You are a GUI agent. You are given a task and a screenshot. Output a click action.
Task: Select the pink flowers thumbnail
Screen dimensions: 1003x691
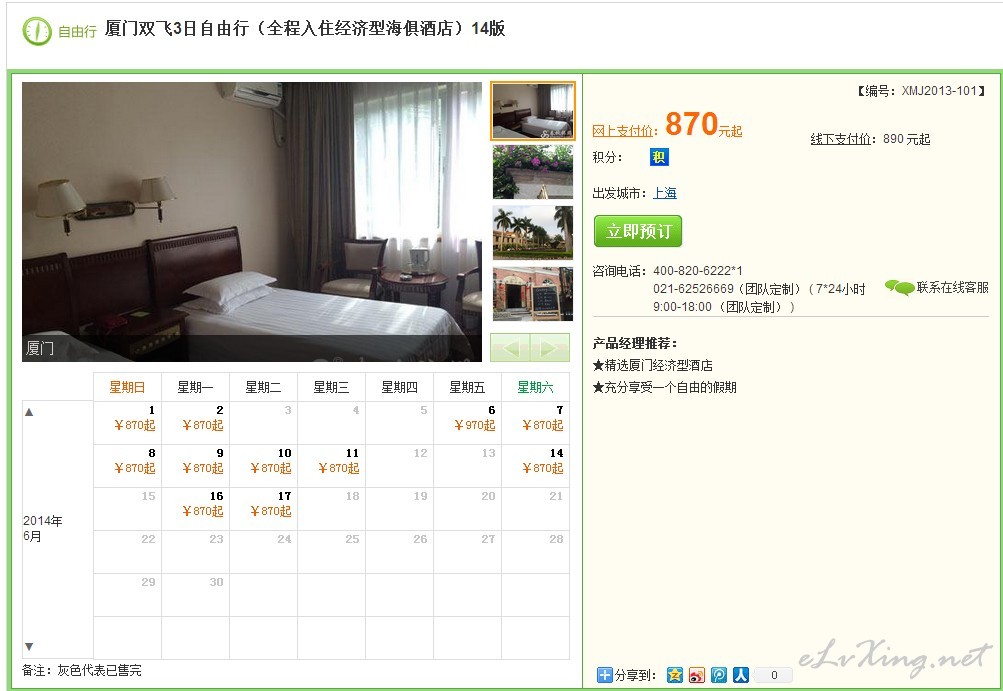(x=533, y=171)
